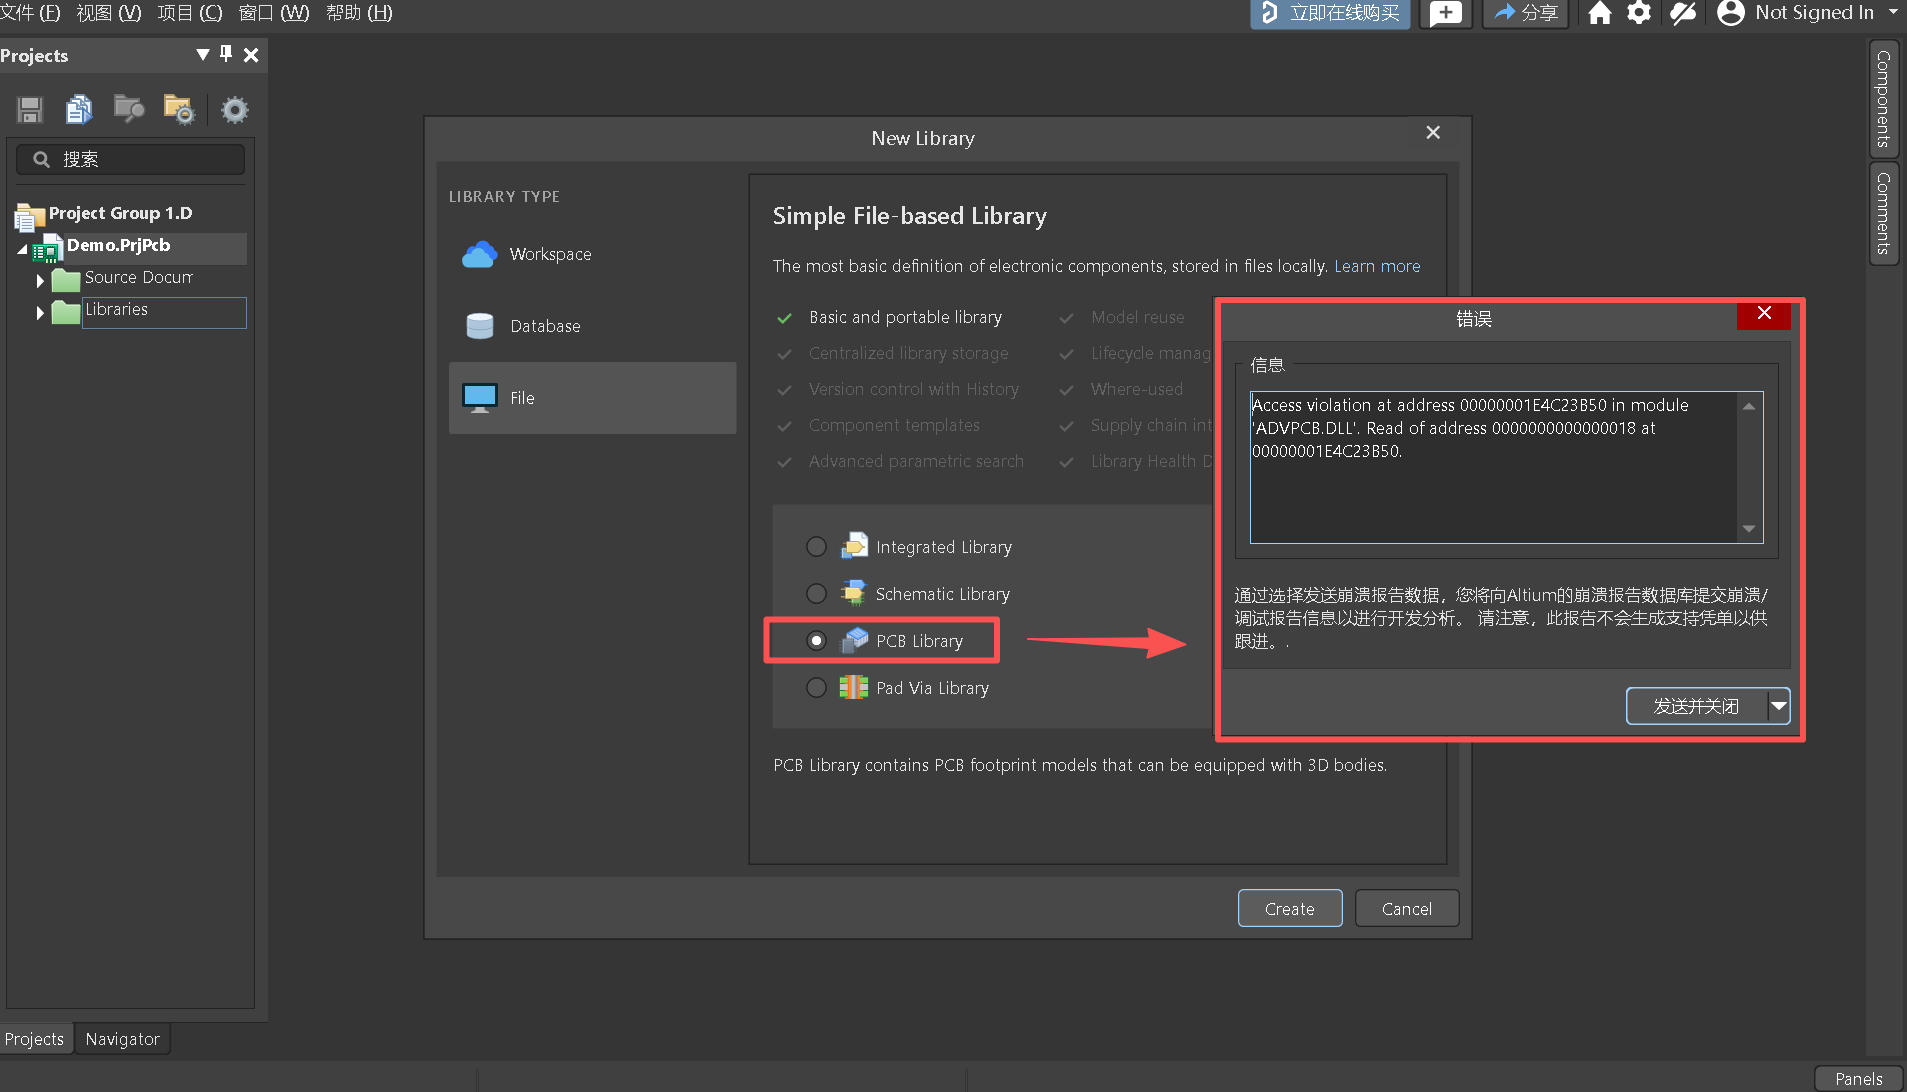1907x1092 pixels.
Task: Click the folder with gear icon
Action: 179,109
